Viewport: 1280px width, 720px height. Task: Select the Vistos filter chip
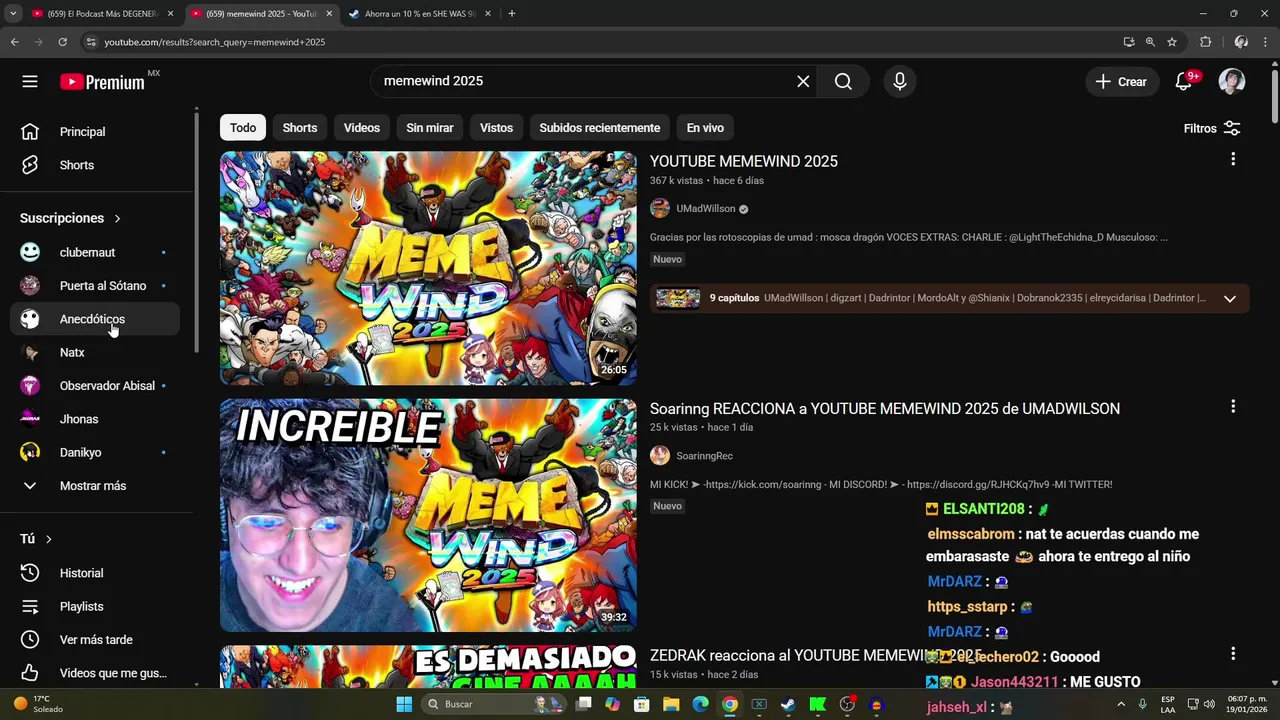[x=496, y=128]
